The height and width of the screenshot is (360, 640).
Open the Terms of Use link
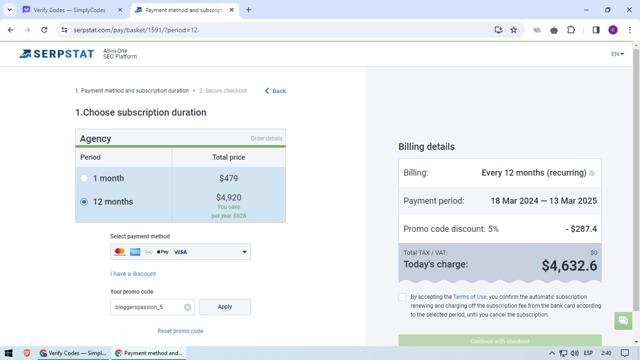tap(470, 297)
